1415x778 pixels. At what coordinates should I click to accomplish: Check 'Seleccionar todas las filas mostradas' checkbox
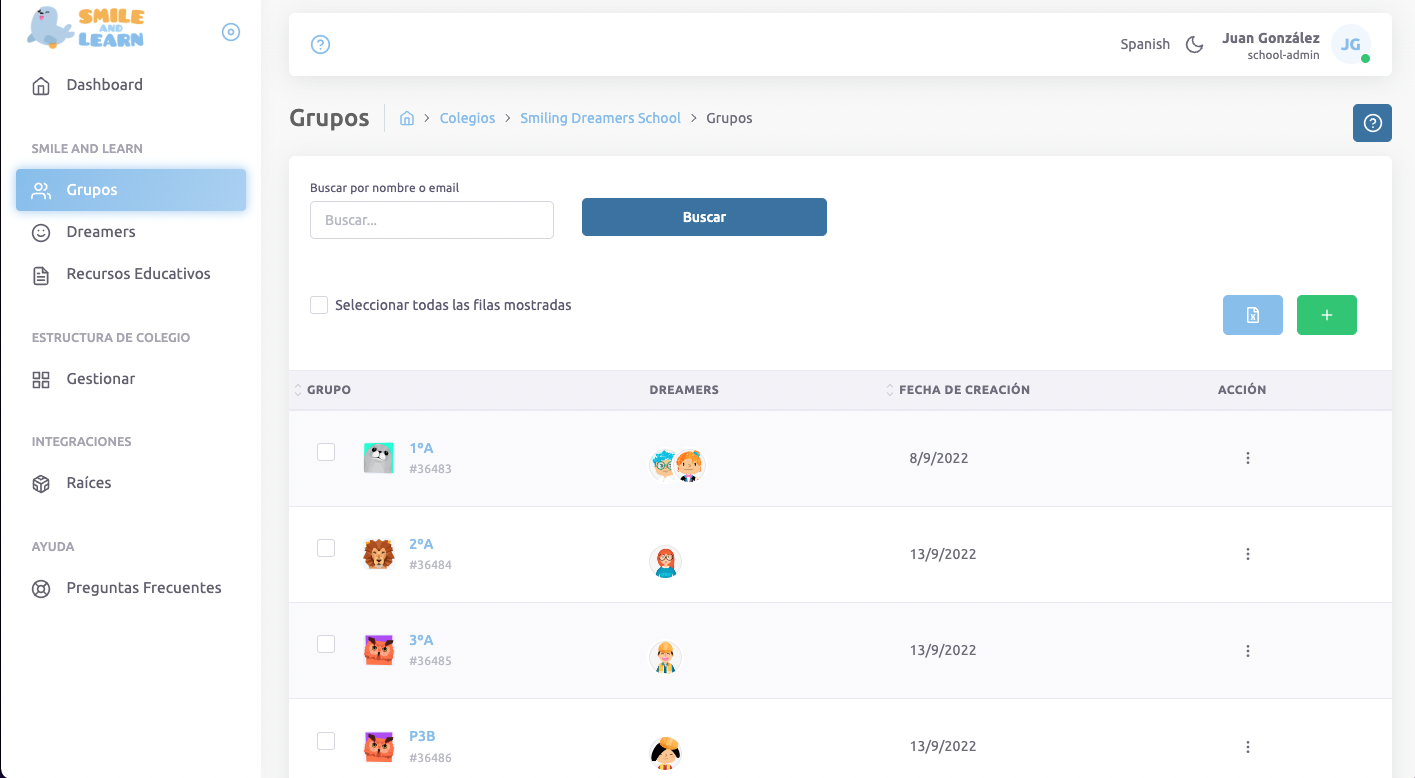point(319,305)
